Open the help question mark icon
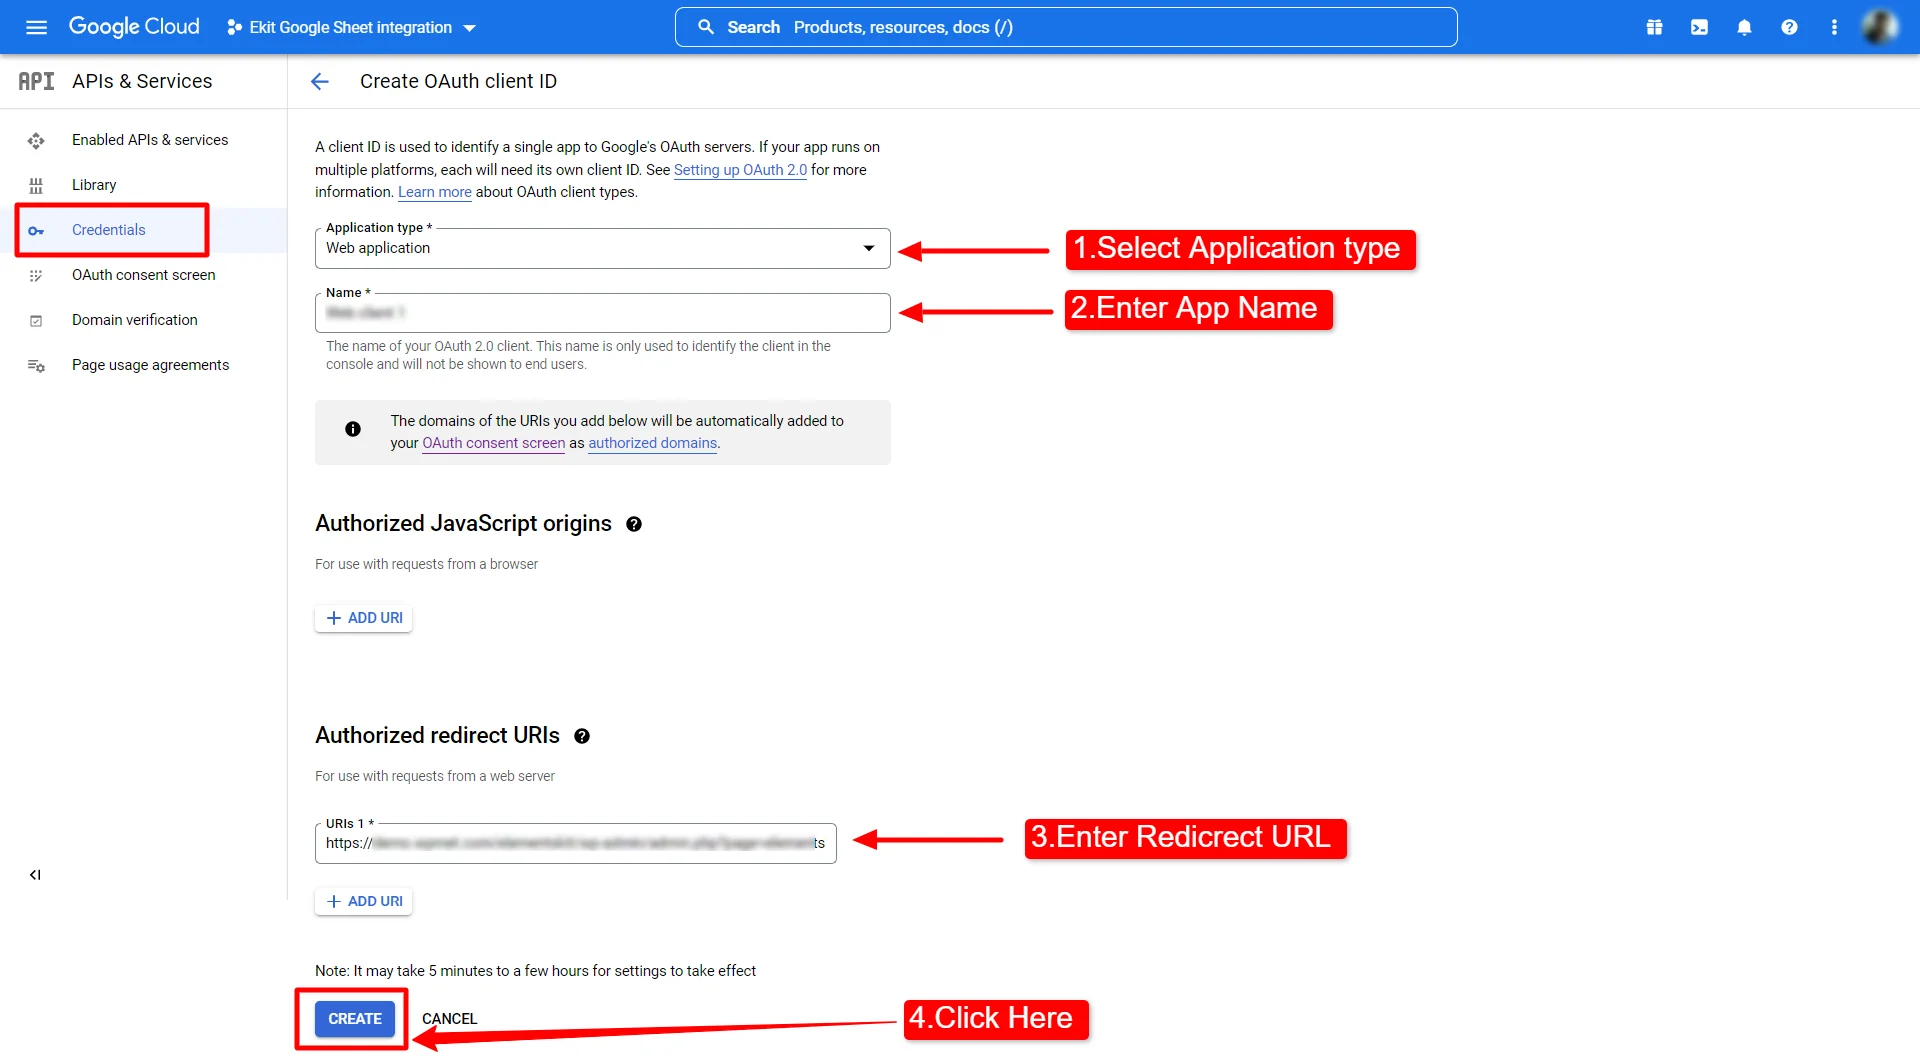 1789,27
